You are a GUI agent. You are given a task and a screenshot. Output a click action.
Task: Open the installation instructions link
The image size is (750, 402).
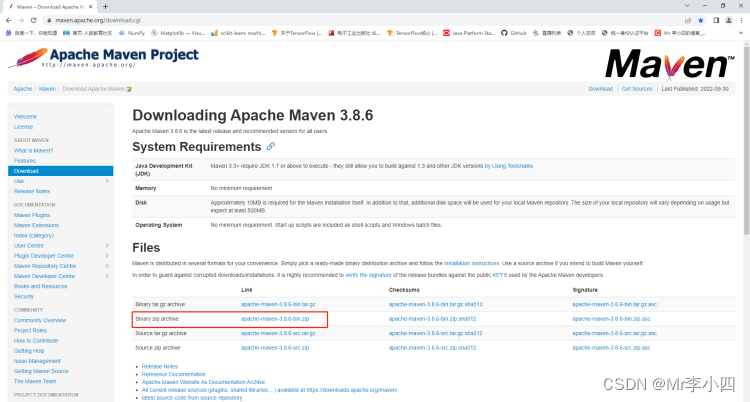pyautogui.click(x=472, y=263)
